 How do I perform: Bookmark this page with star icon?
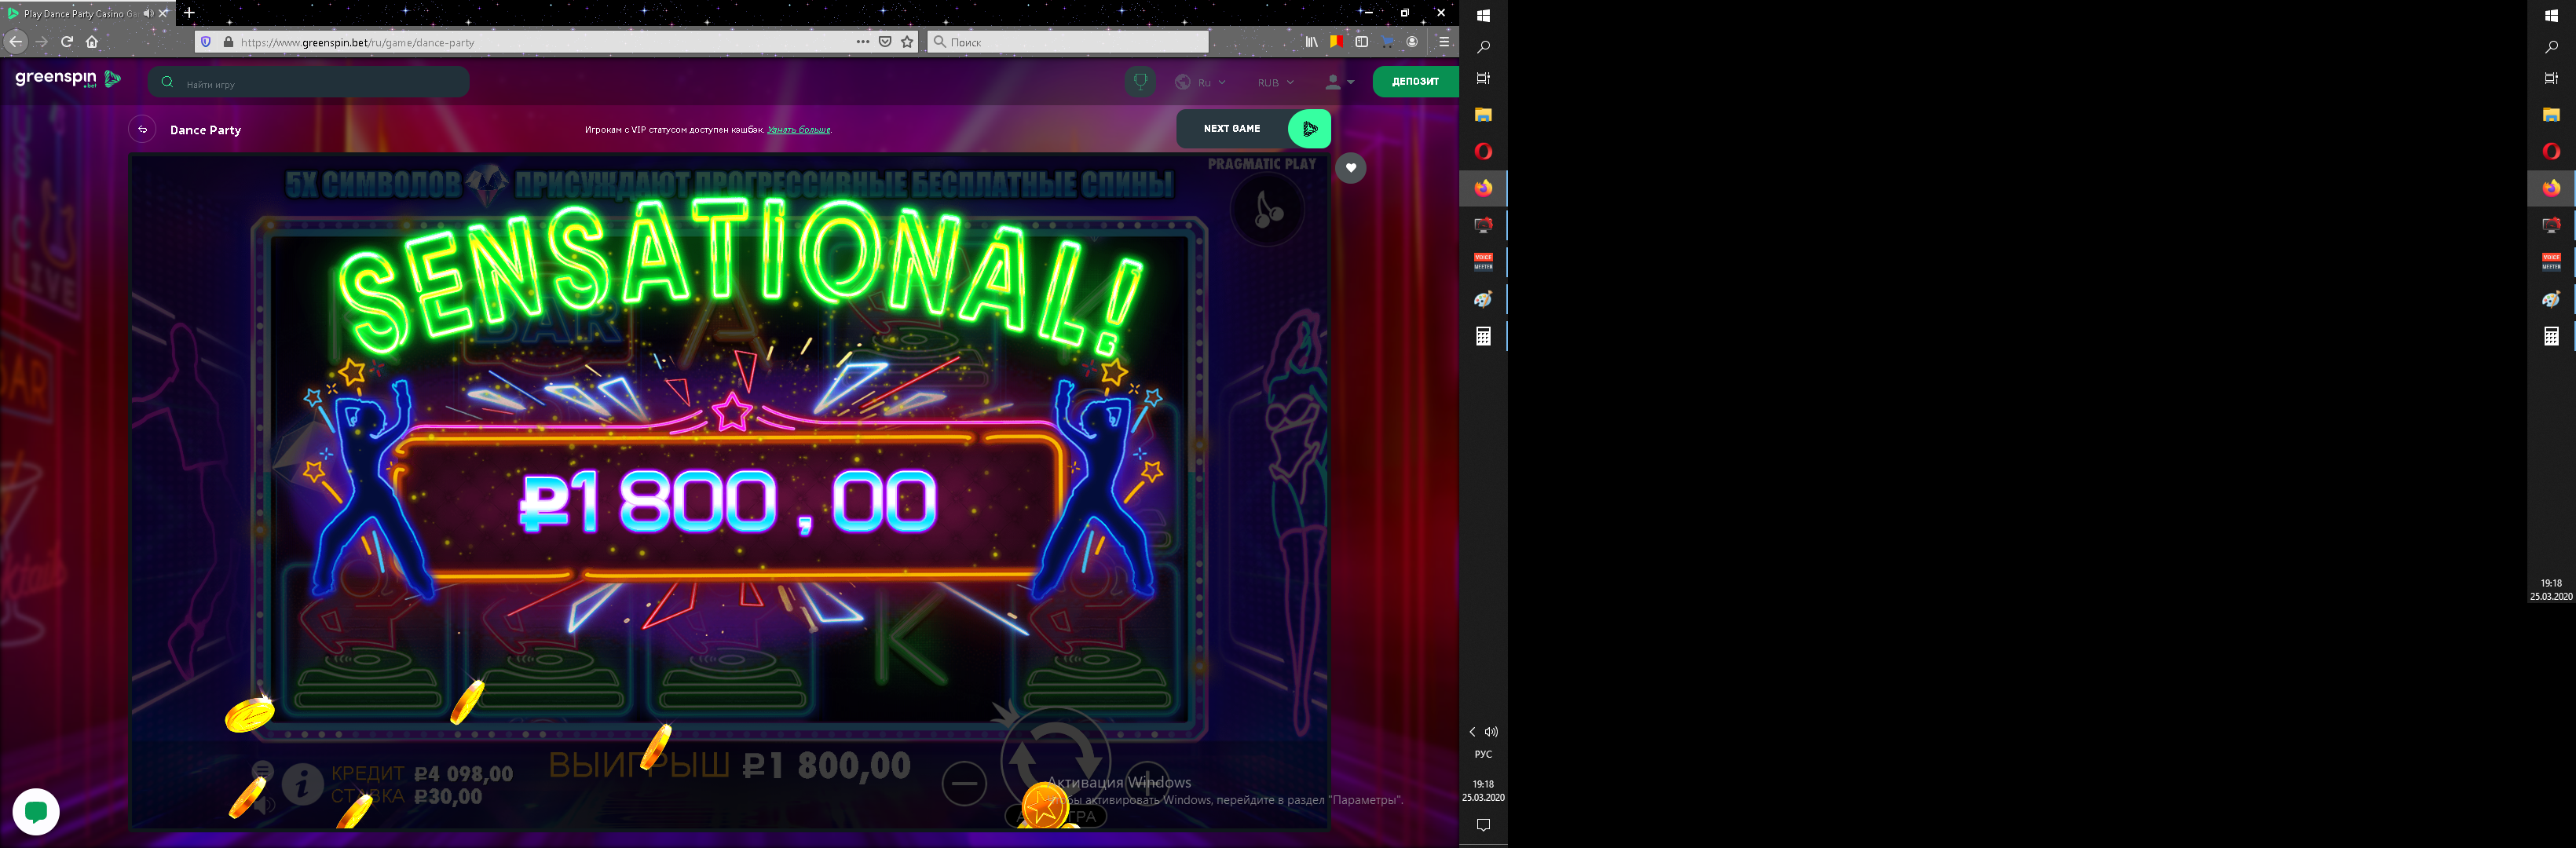tap(907, 42)
